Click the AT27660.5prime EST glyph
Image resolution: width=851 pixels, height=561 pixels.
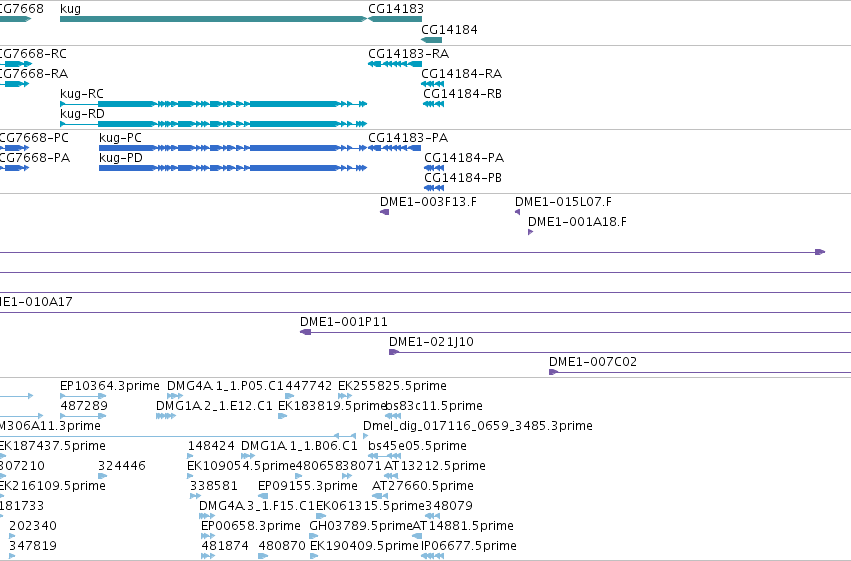pos(380,496)
